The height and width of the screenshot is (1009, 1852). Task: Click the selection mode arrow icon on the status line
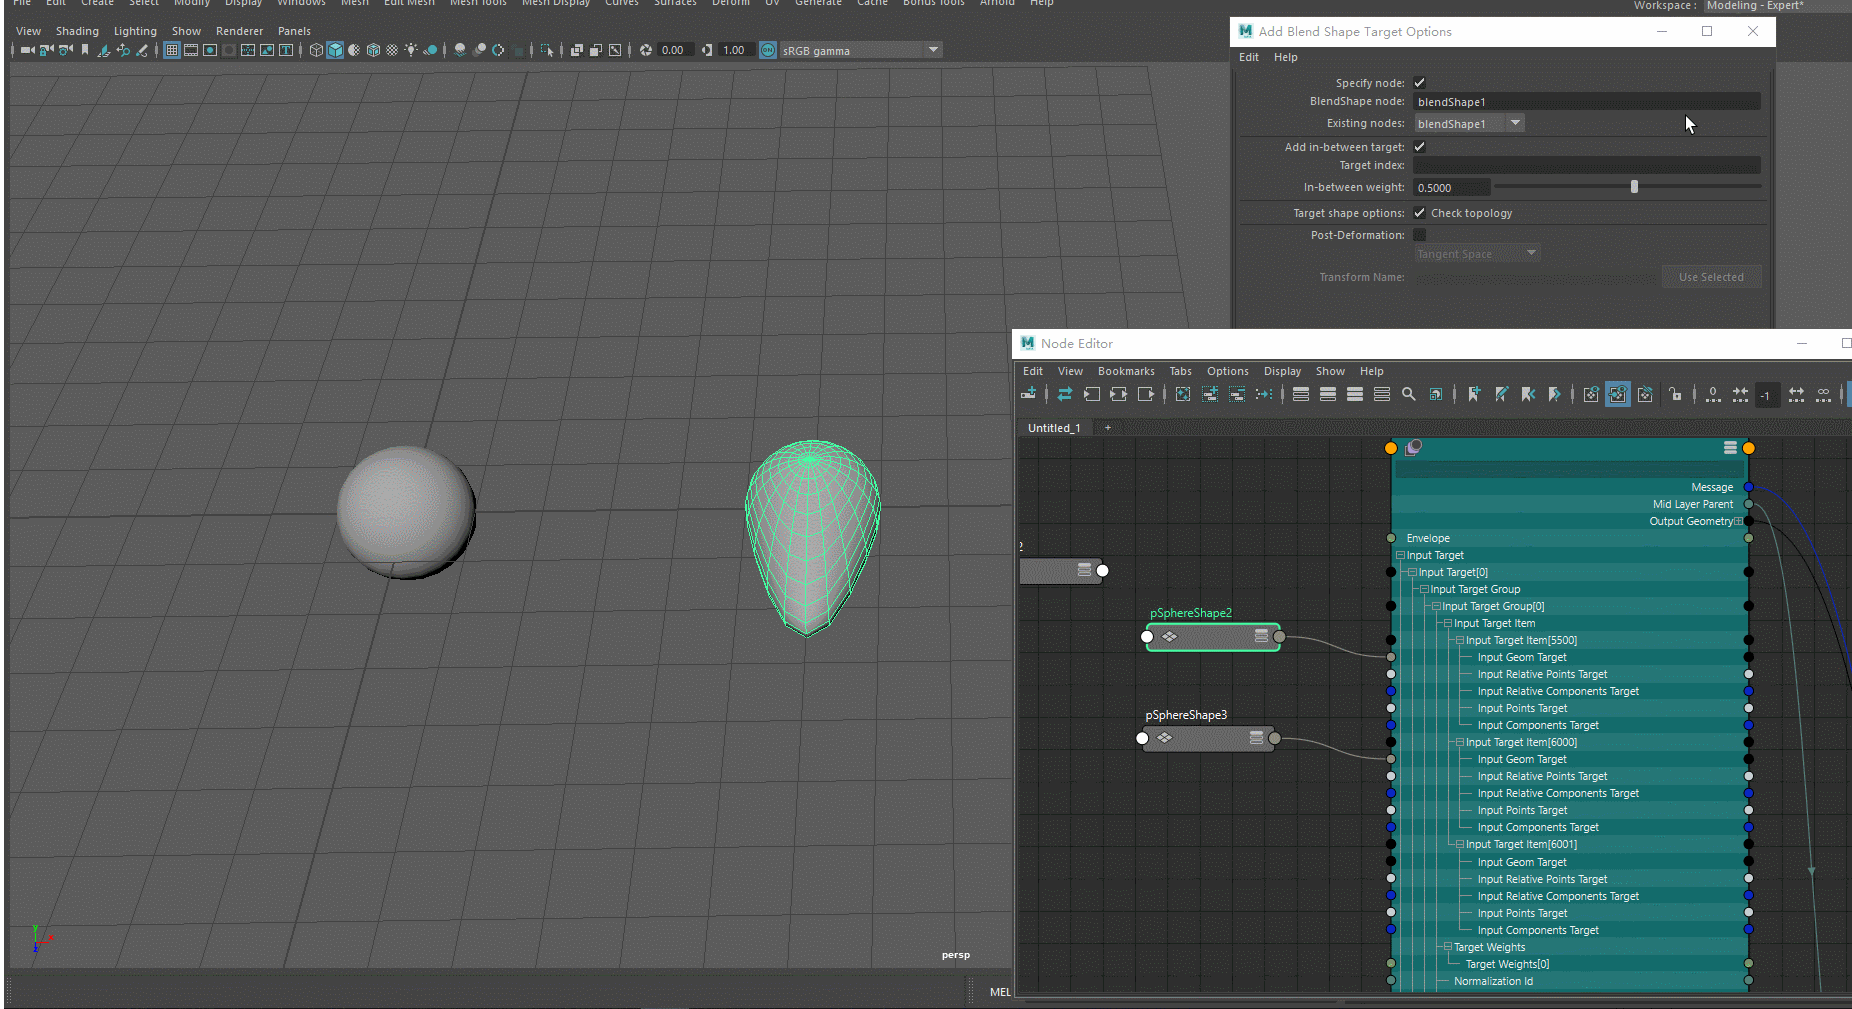click(547, 50)
